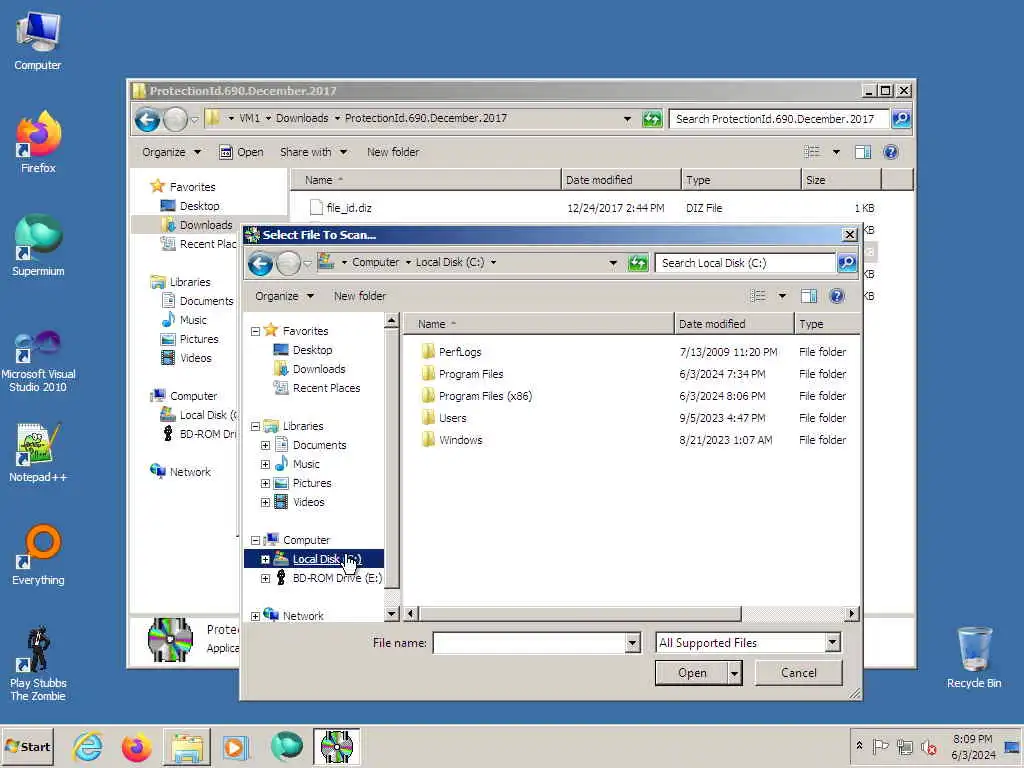Collapse Libraries tree node in dialog
1024x768 pixels.
255,426
